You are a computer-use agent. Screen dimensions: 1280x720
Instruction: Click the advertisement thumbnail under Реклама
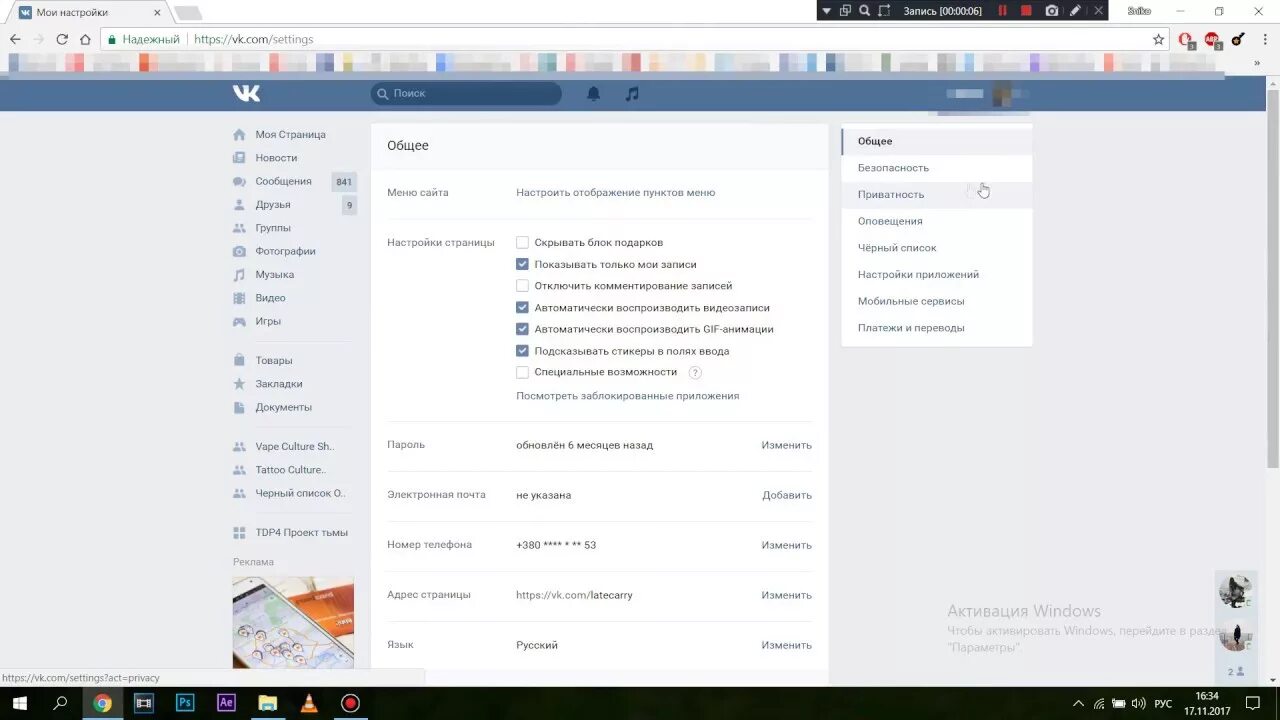coord(293,622)
